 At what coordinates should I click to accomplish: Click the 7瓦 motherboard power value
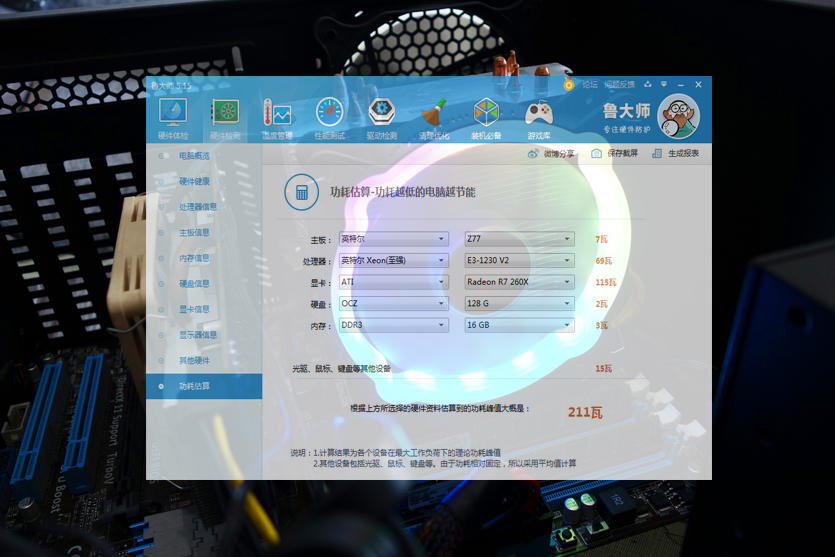601,240
